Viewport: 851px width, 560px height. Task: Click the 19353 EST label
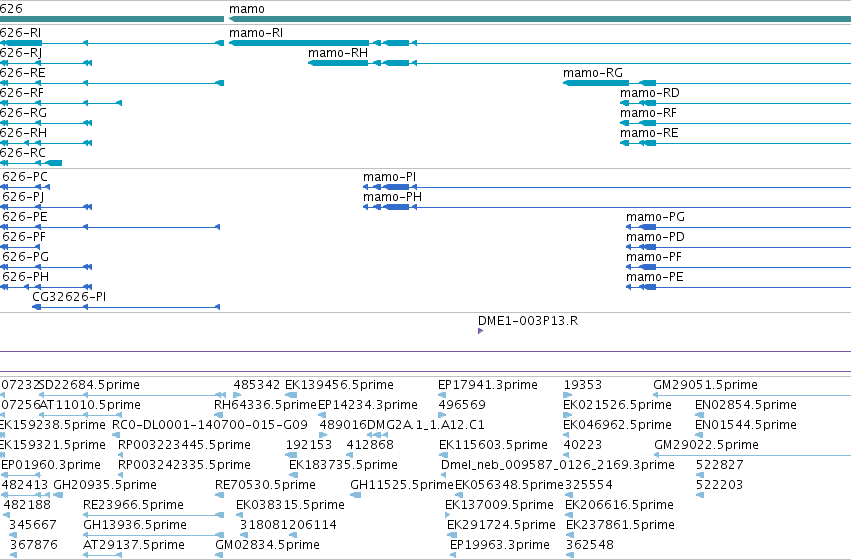pos(583,385)
